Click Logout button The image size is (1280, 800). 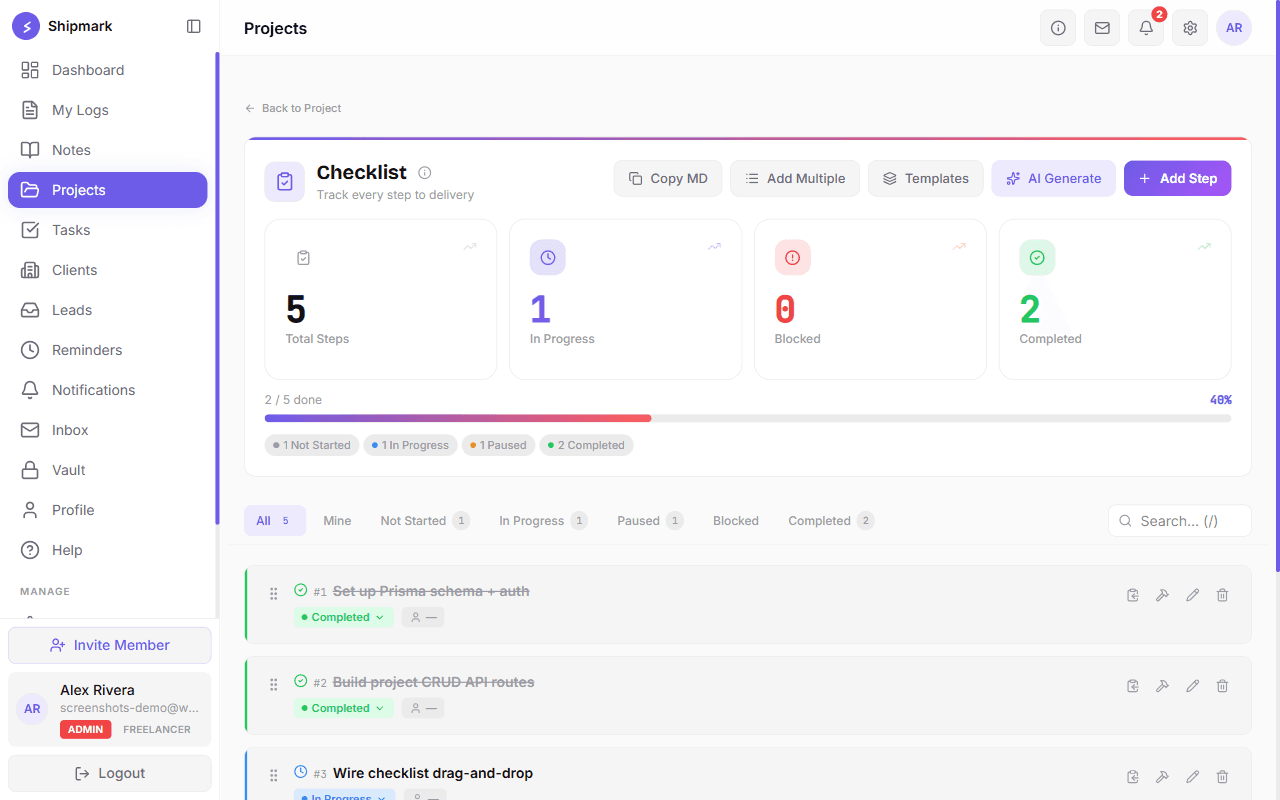[110, 773]
